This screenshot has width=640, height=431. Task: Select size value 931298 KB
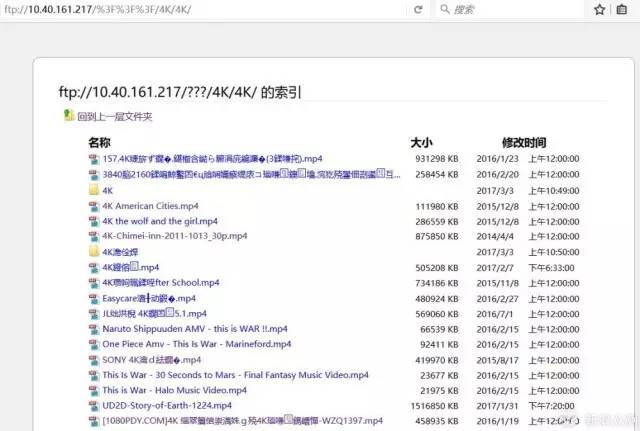coord(437,159)
